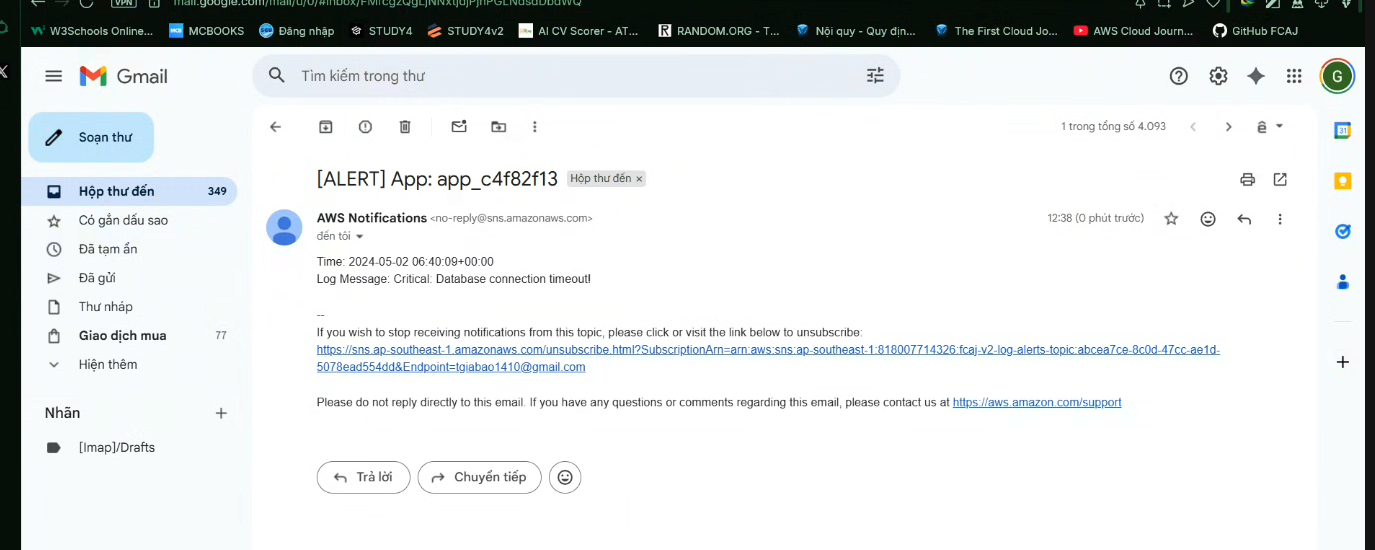Click the email subject '[ALERT] App: app_c4f82f13'
Viewport: 1375px width, 550px height.
tap(437, 179)
